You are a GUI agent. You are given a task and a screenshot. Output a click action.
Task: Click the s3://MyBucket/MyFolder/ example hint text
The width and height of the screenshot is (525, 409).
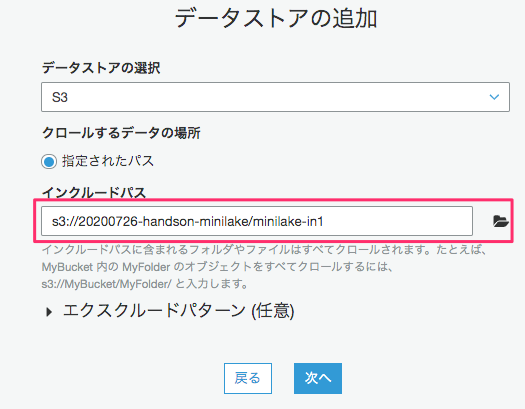tap(106, 284)
